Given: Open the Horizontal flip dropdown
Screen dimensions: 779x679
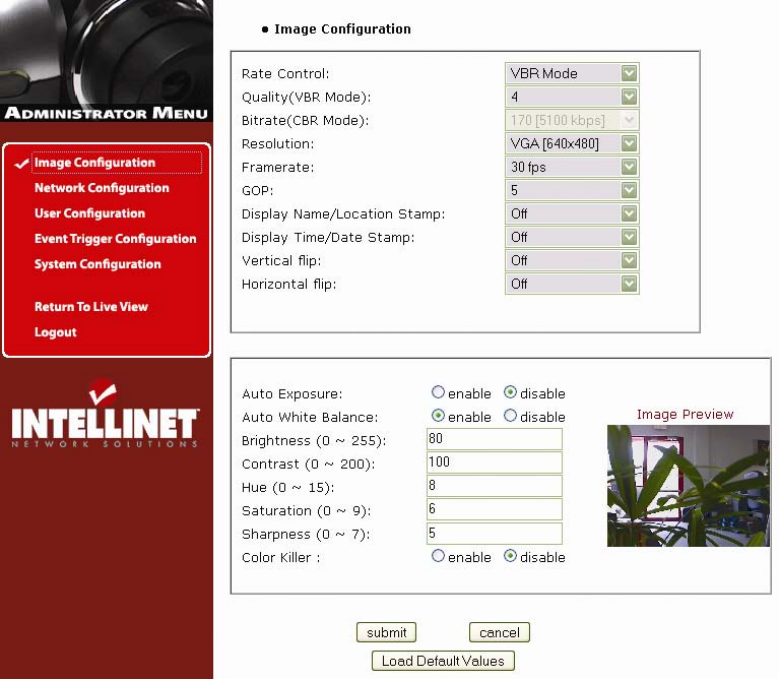Looking at the screenshot, I should click(572, 284).
